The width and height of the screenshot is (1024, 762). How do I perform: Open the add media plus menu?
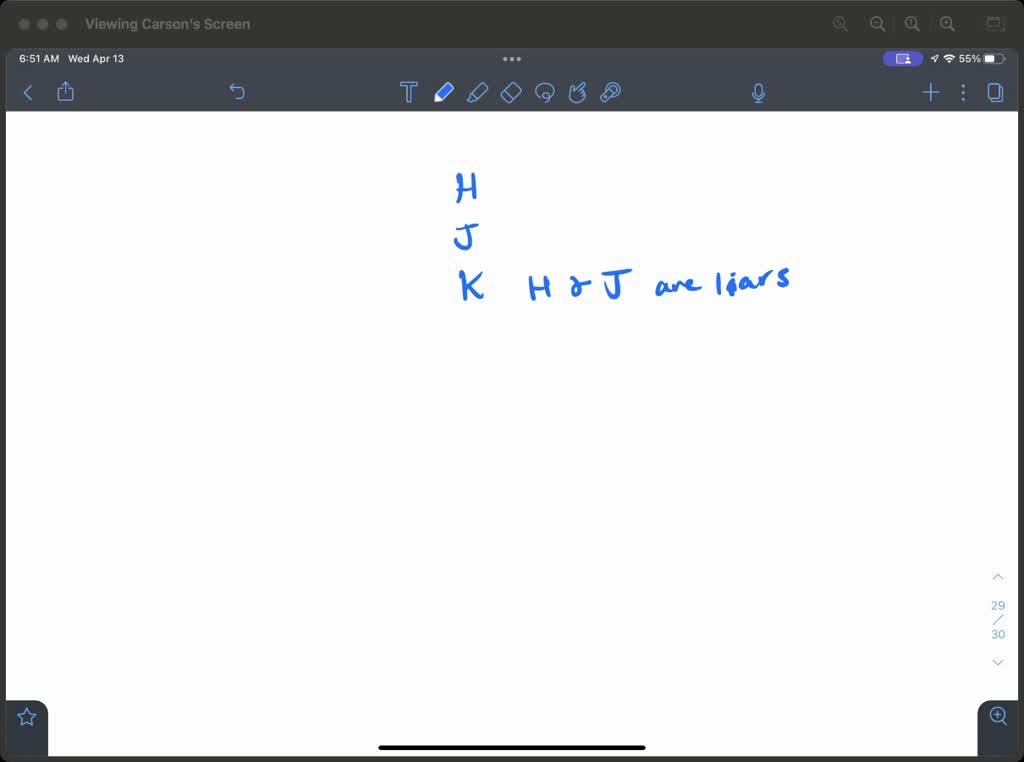(930, 92)
